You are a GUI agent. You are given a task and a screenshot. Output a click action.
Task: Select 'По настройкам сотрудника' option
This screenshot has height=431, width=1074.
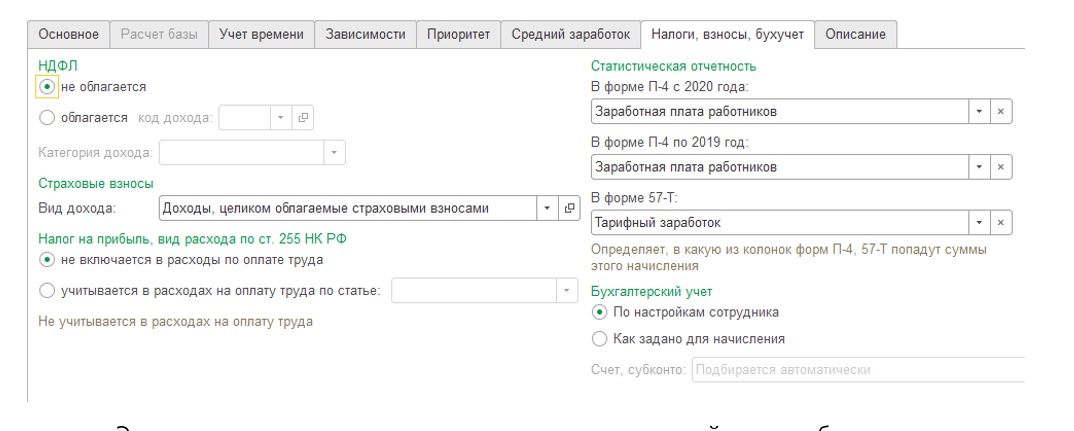(x=600, y=312)
